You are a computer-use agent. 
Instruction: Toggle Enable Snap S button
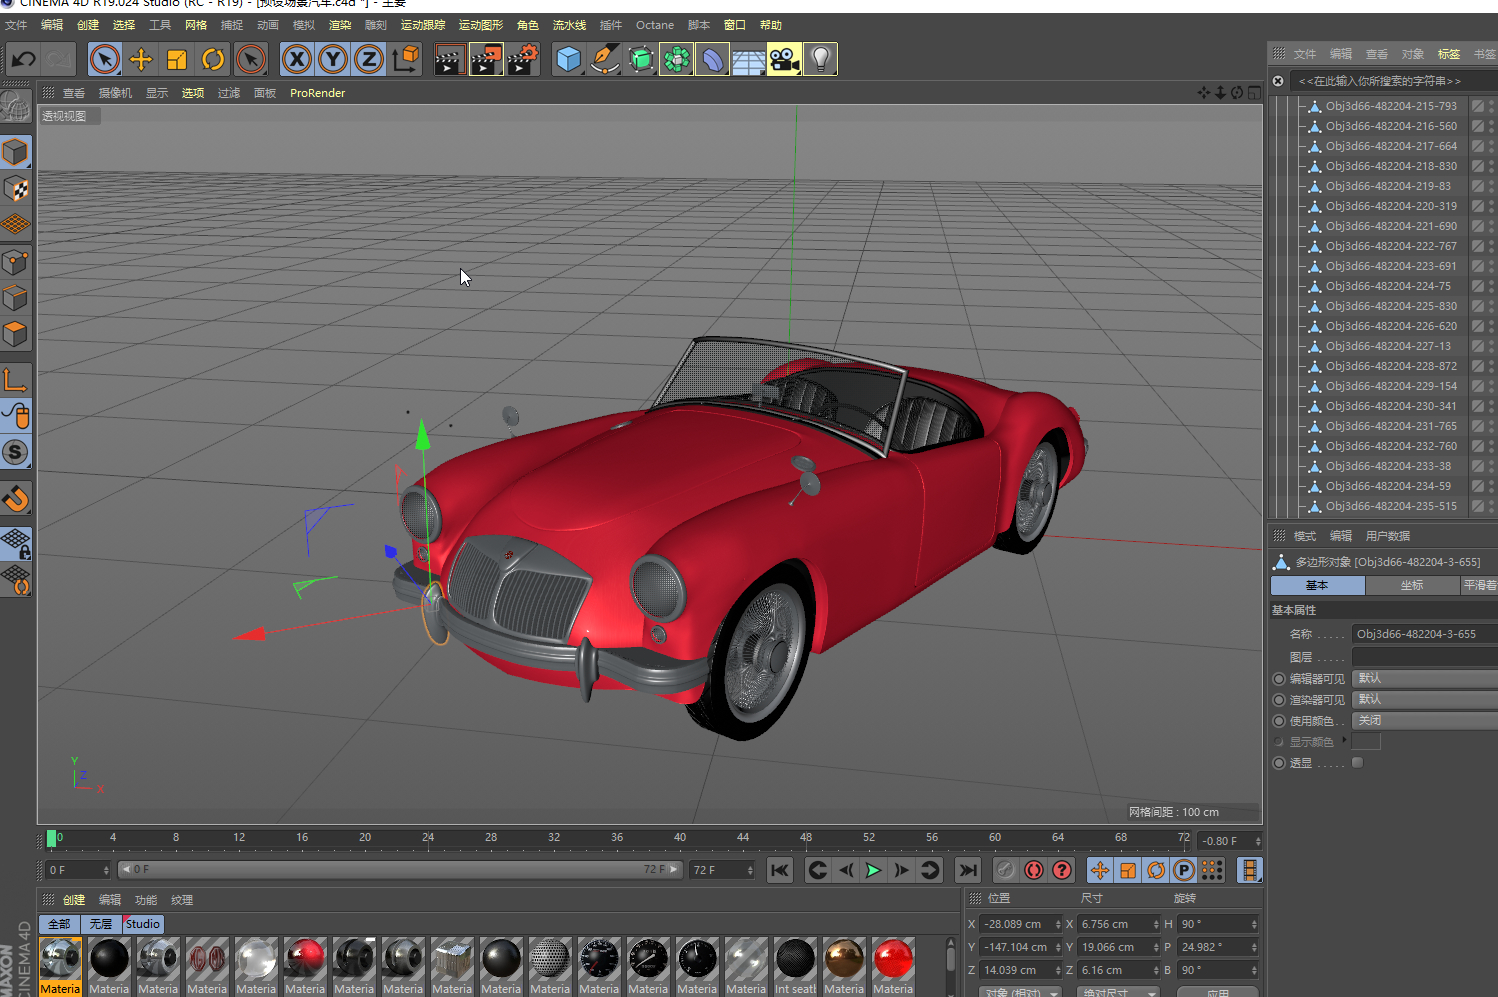pos(15,453)
